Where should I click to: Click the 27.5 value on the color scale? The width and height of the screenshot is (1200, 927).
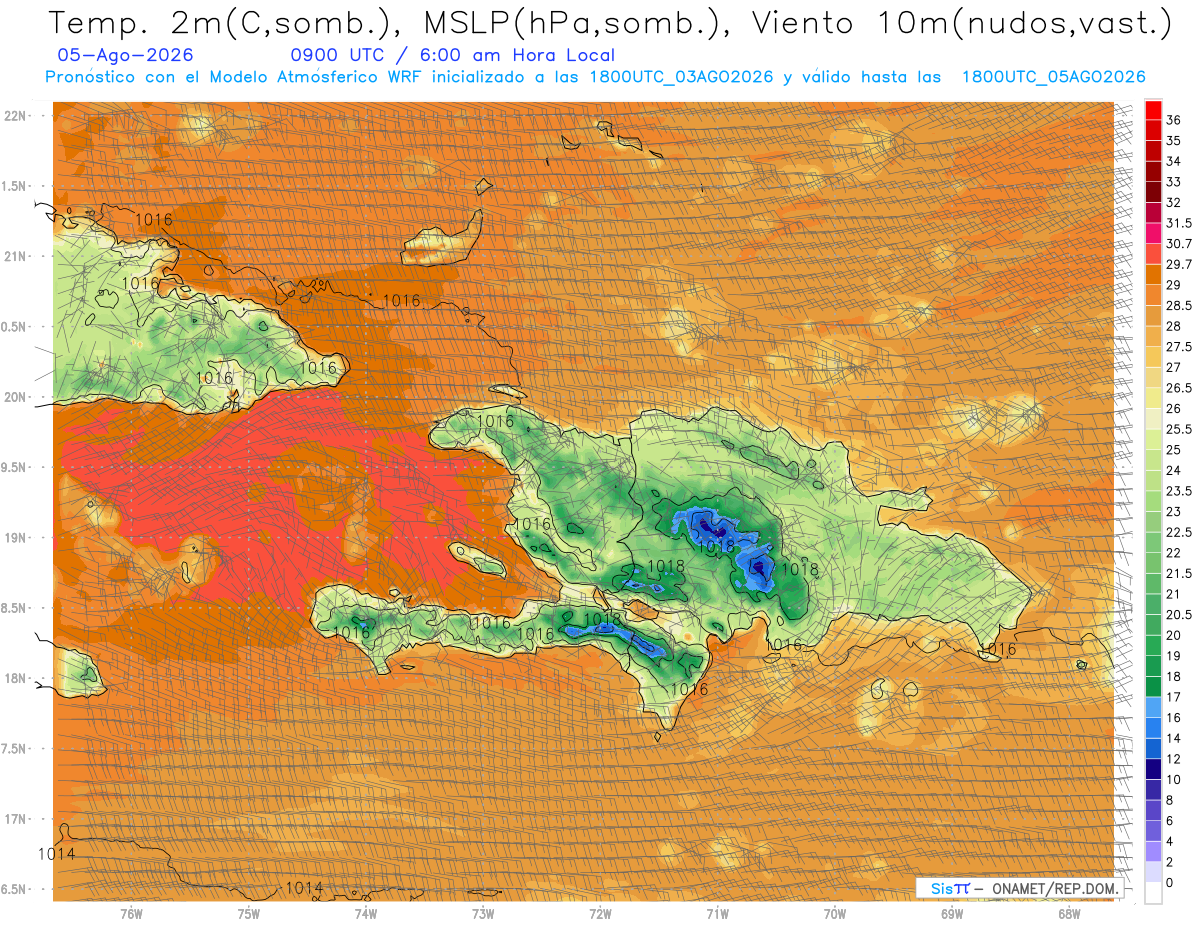click(x=1179, y=347)
